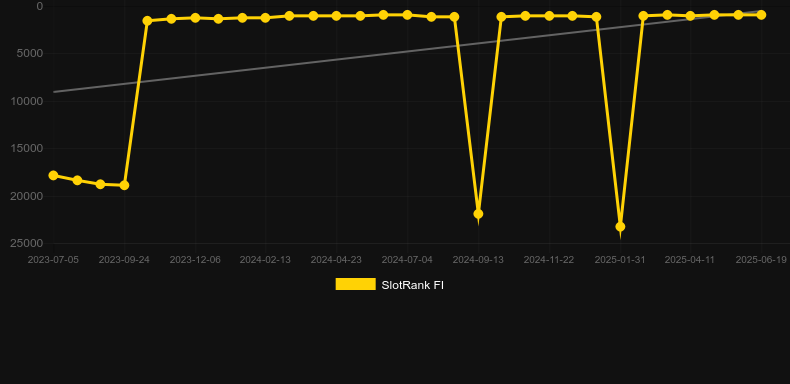The width and height of the screenshot is (790, 384).
Task: Toggle the SlotRank FI legend label
Action: [x=412, y=285]
